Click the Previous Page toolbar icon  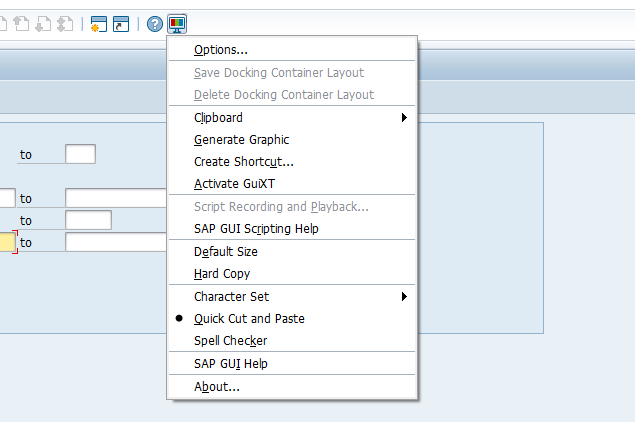21,24
